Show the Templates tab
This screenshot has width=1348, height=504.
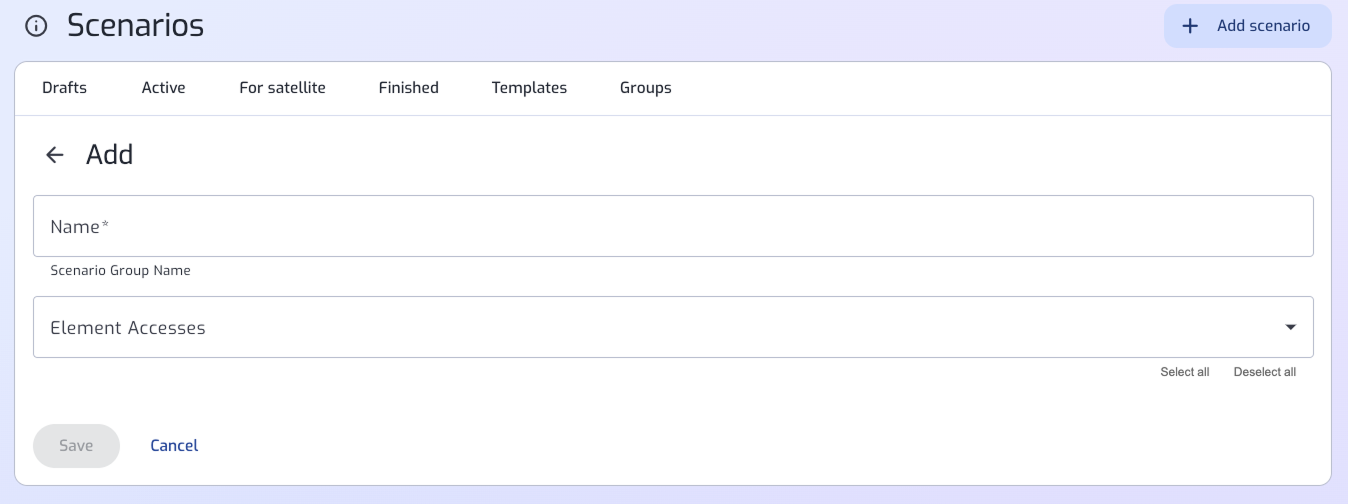pos(529,88)
